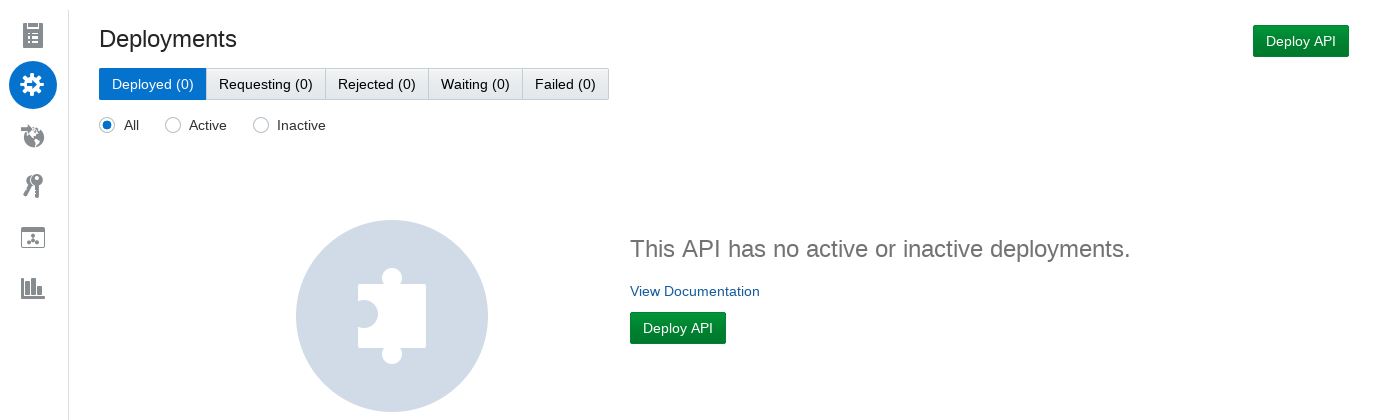
Task: Click the puzzle piece placeholder image
Action: 392,316
